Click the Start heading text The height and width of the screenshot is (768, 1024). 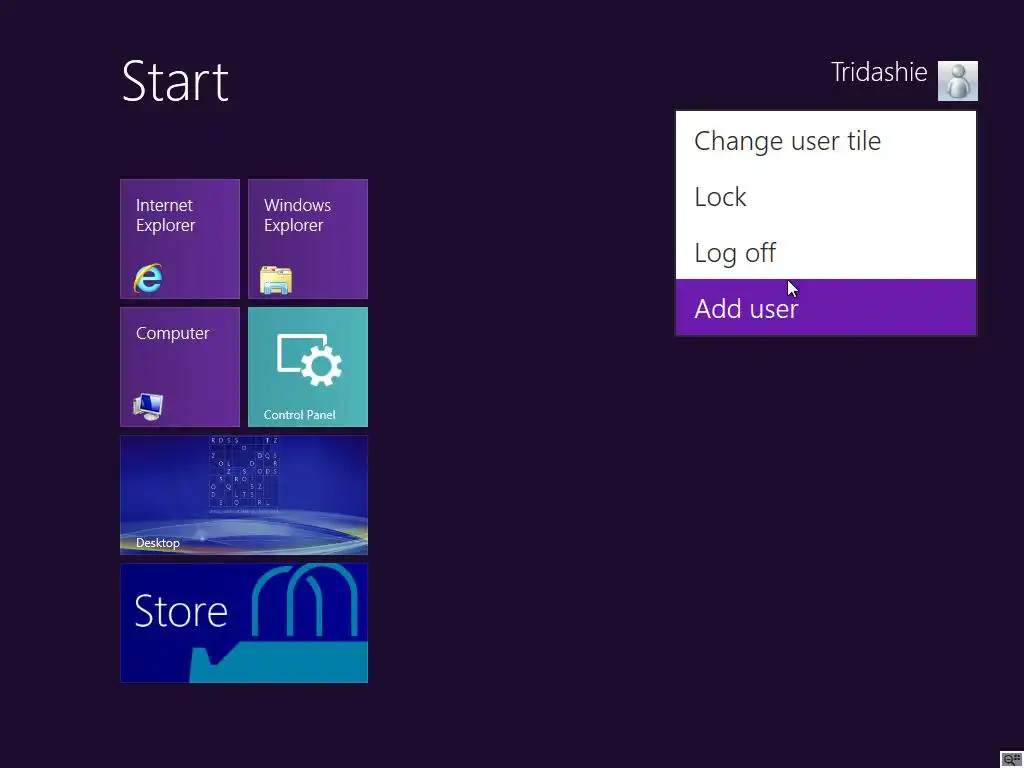(x=175, y=81)
